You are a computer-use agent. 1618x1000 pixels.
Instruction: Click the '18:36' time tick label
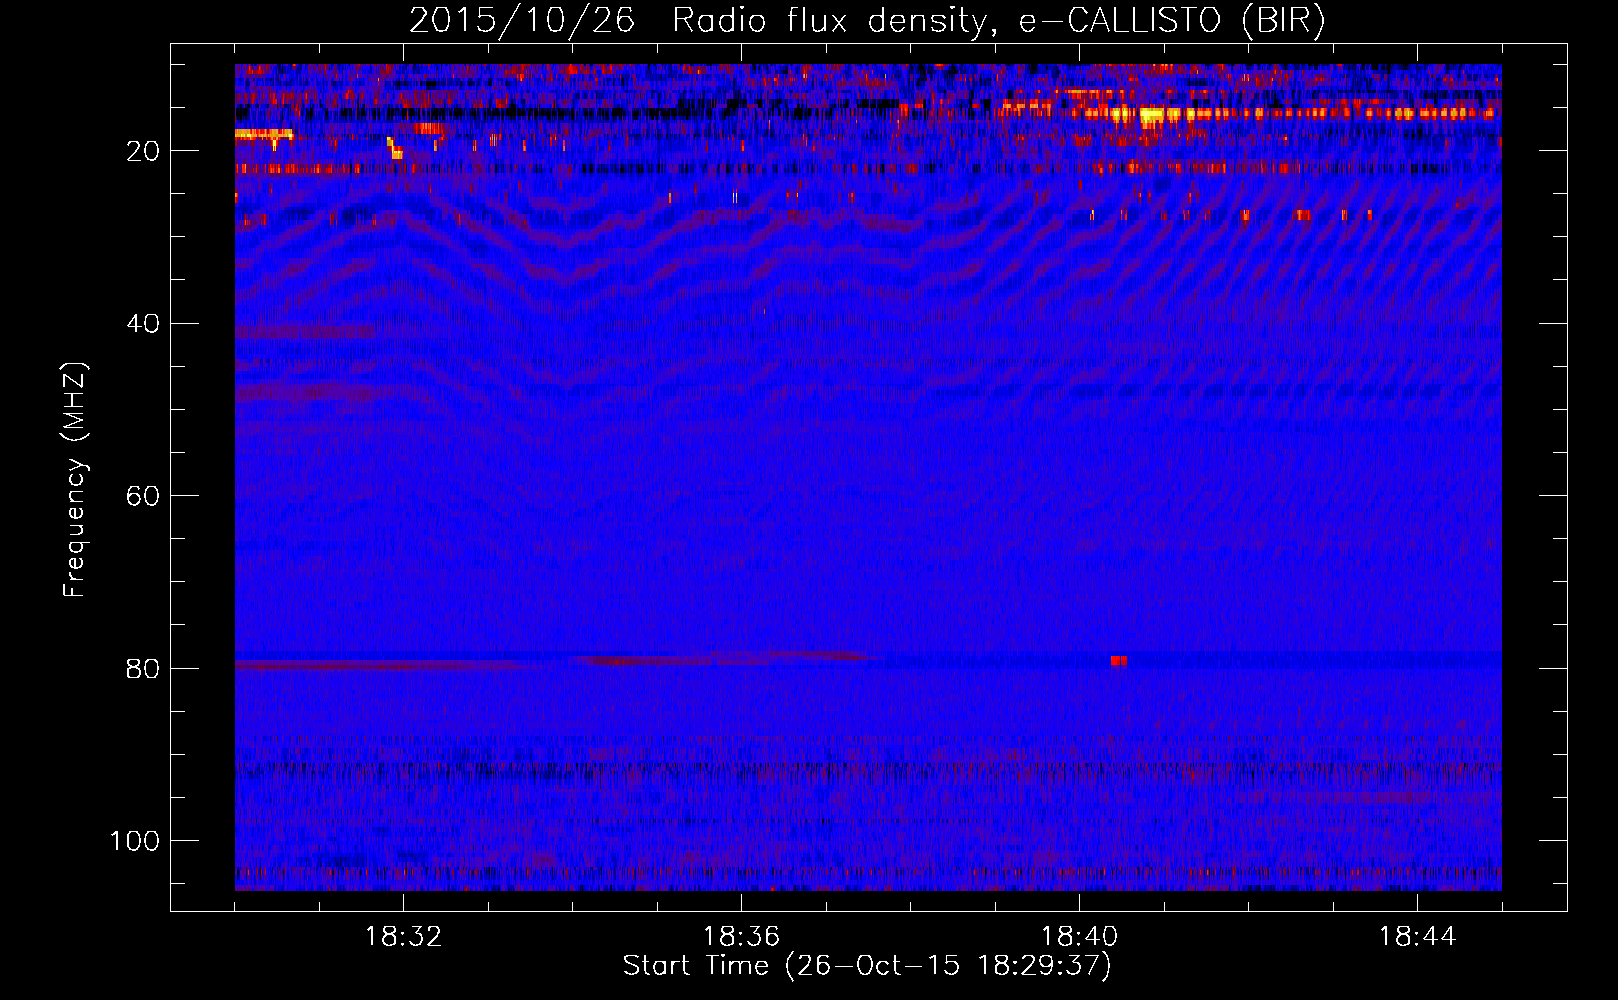(741, 937)
